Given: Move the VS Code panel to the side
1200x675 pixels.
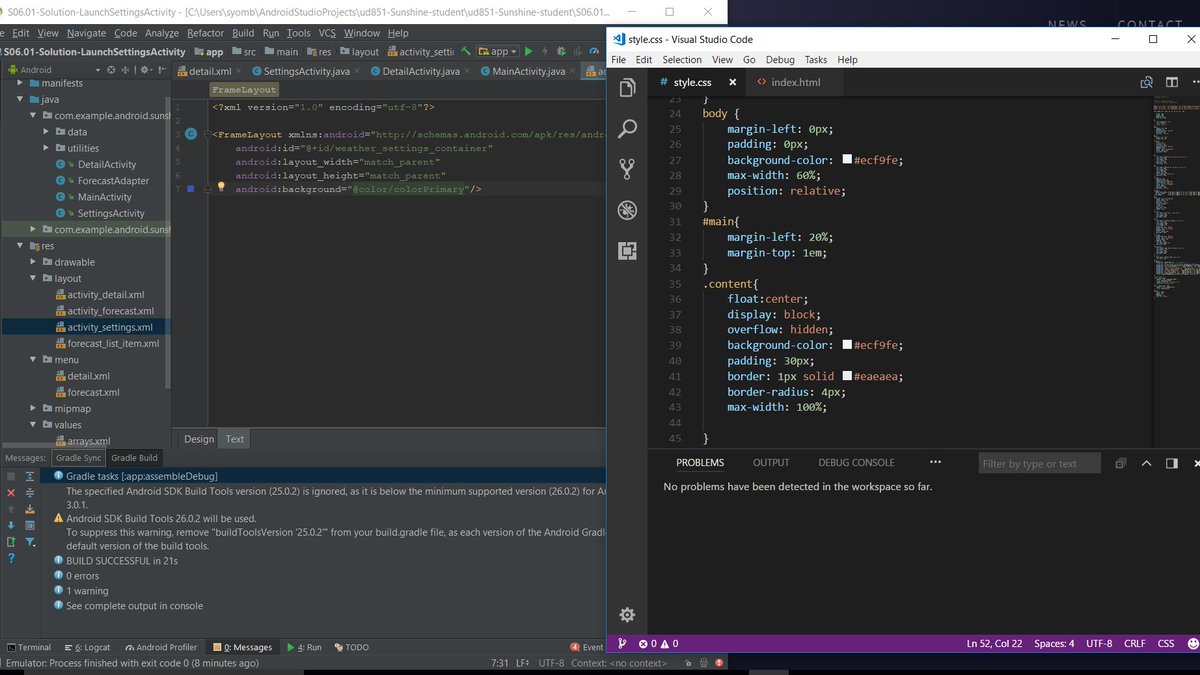Looking at the screenshot, I should click(1171, 463).
